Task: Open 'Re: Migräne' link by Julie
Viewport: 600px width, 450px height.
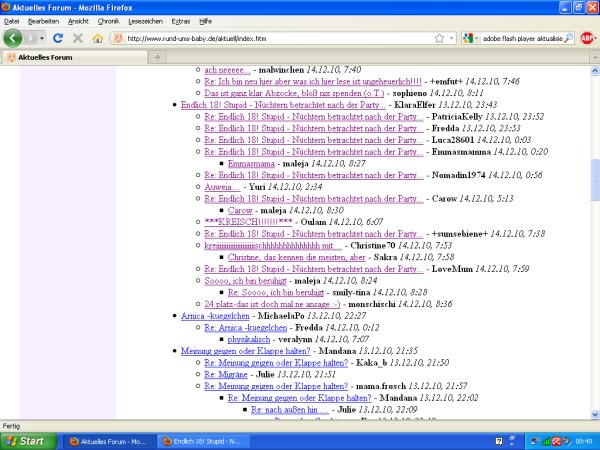Action: click(226, 375)
